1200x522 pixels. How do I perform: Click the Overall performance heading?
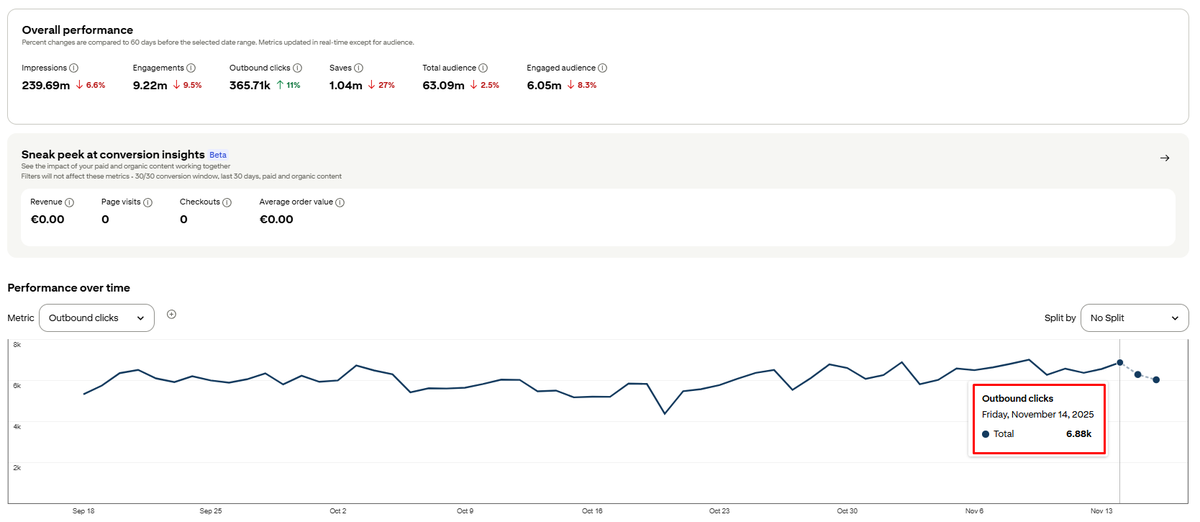[x=77, y=31]
